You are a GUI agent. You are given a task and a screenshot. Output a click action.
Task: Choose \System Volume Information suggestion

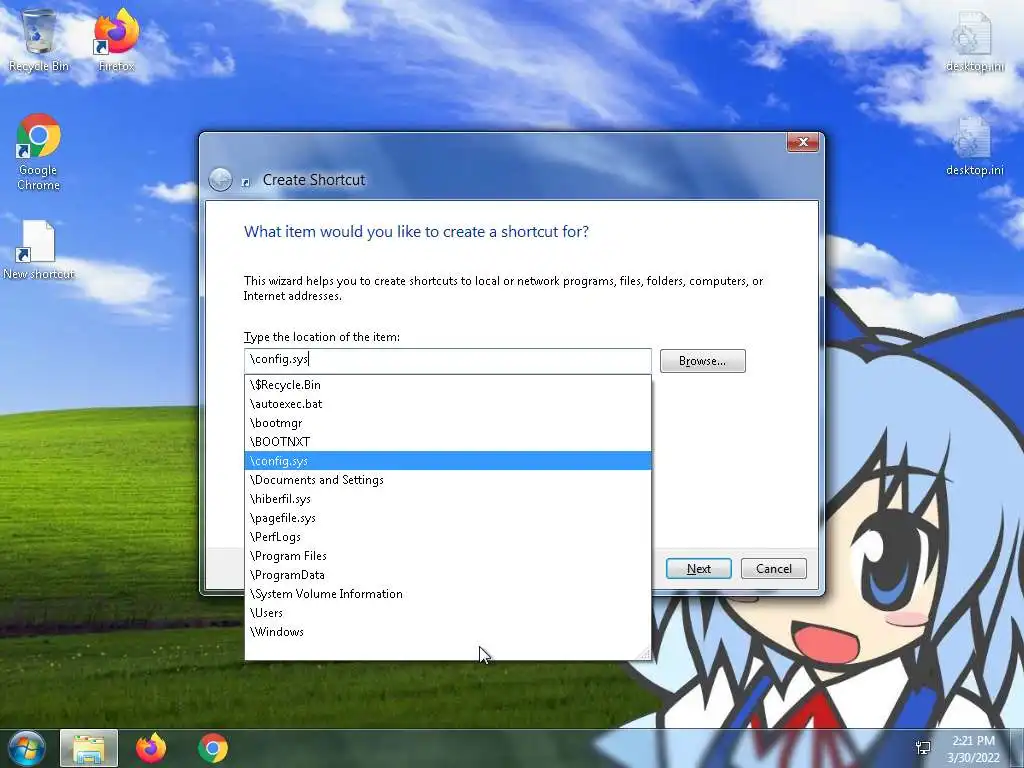point(448,594)
